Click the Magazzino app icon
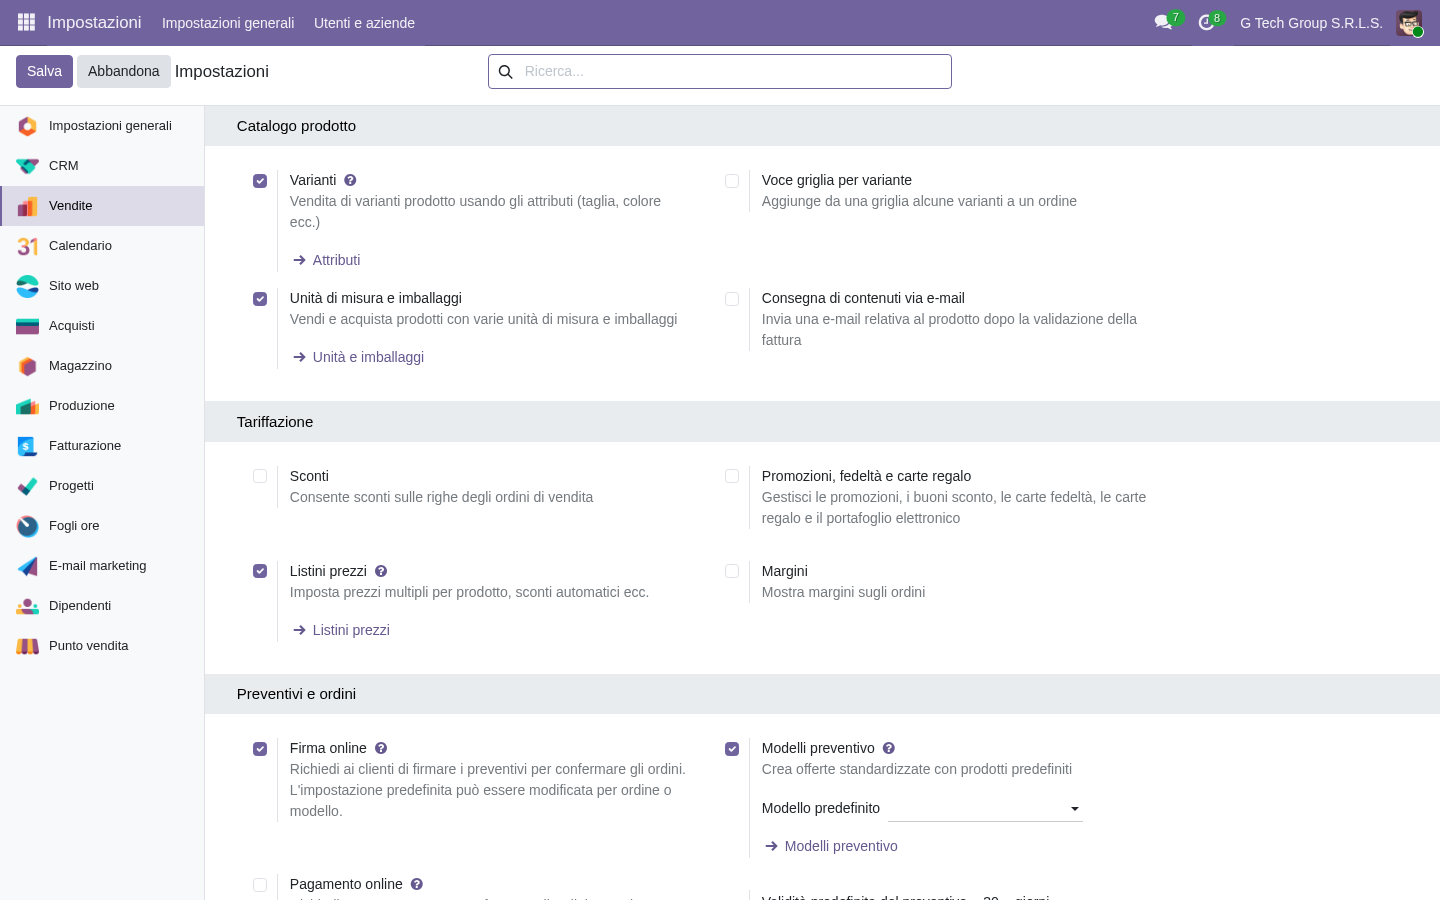This screenshot has width=1440, height=900. click(x=28, y=366)
